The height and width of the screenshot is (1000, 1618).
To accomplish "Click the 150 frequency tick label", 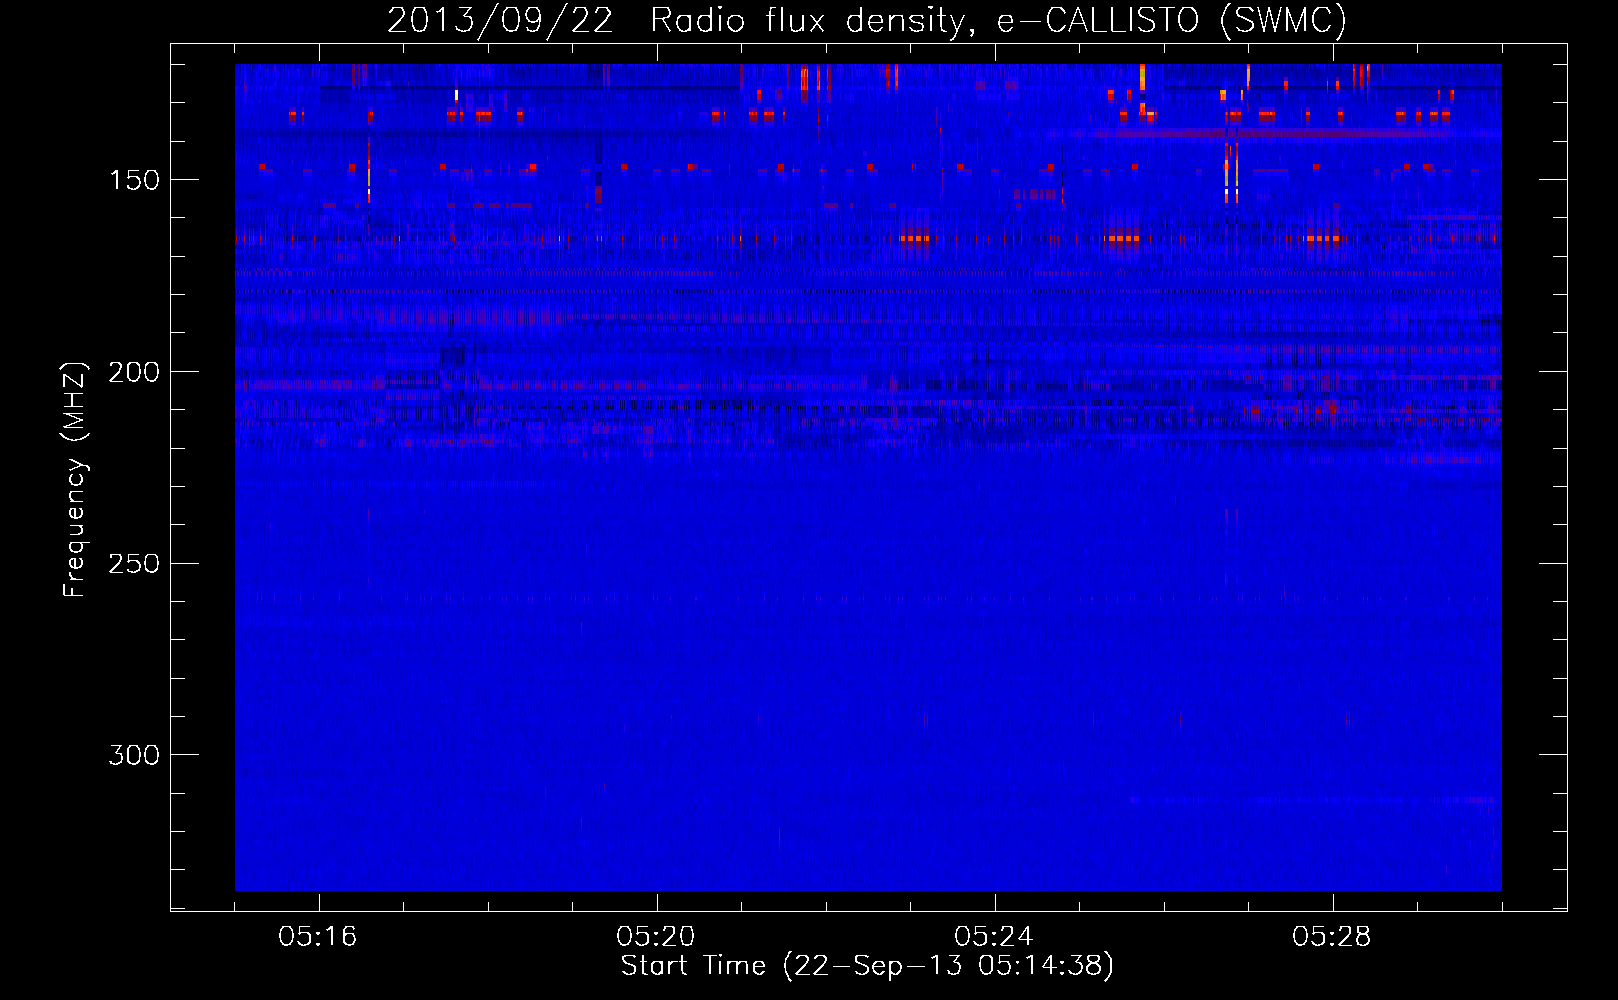I will point(134,180).
